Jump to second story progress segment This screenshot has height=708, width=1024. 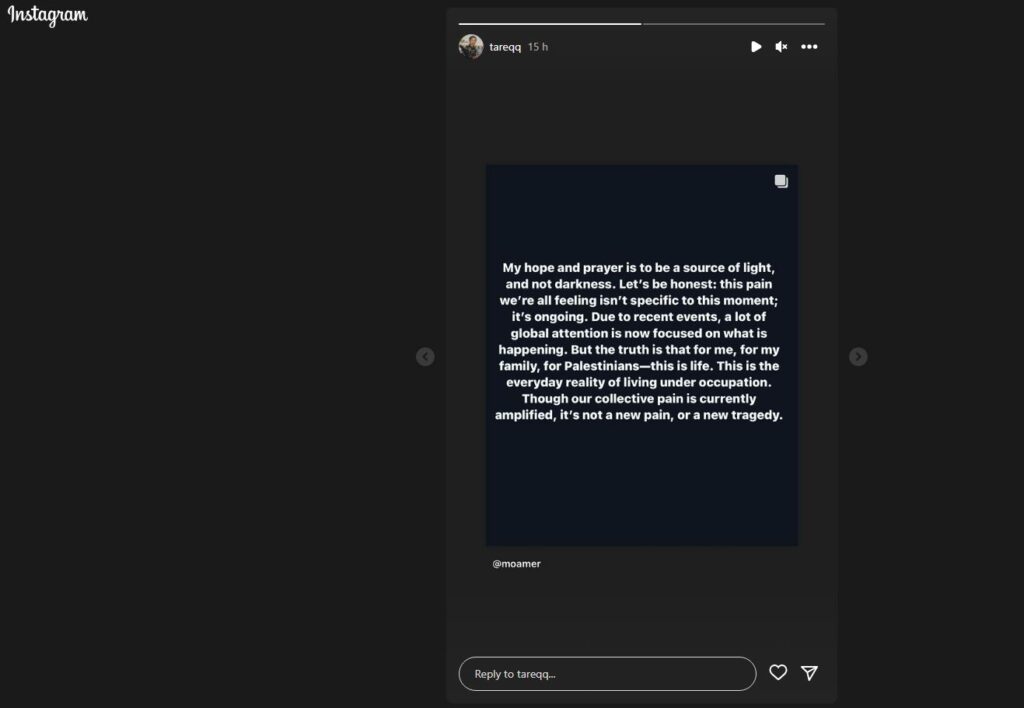coord(734,24)
